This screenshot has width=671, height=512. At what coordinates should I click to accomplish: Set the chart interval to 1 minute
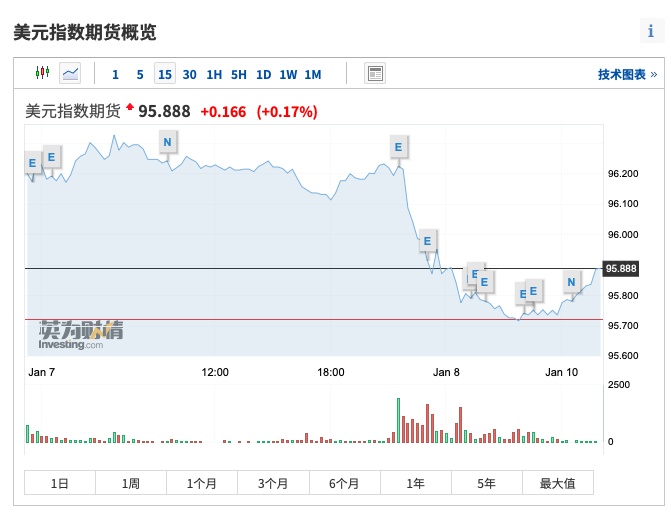(115, 74)
